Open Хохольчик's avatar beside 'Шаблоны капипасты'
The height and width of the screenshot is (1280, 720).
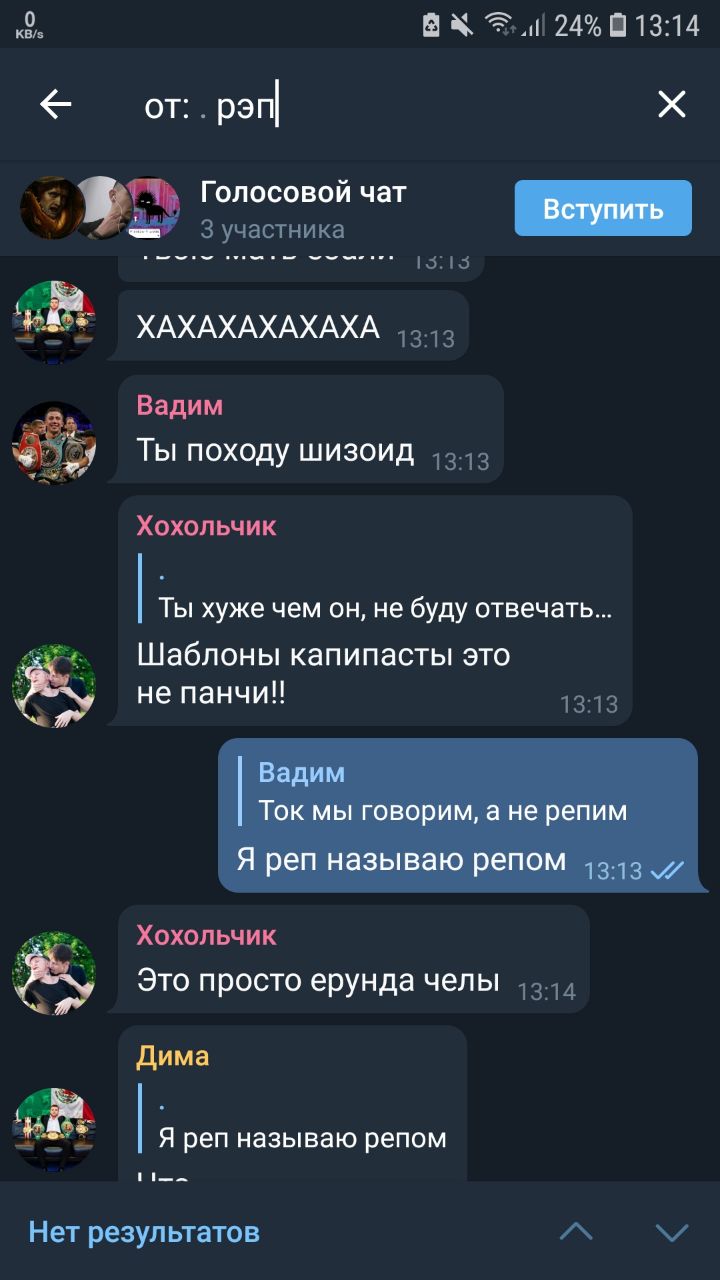click(x=54, y=685)
